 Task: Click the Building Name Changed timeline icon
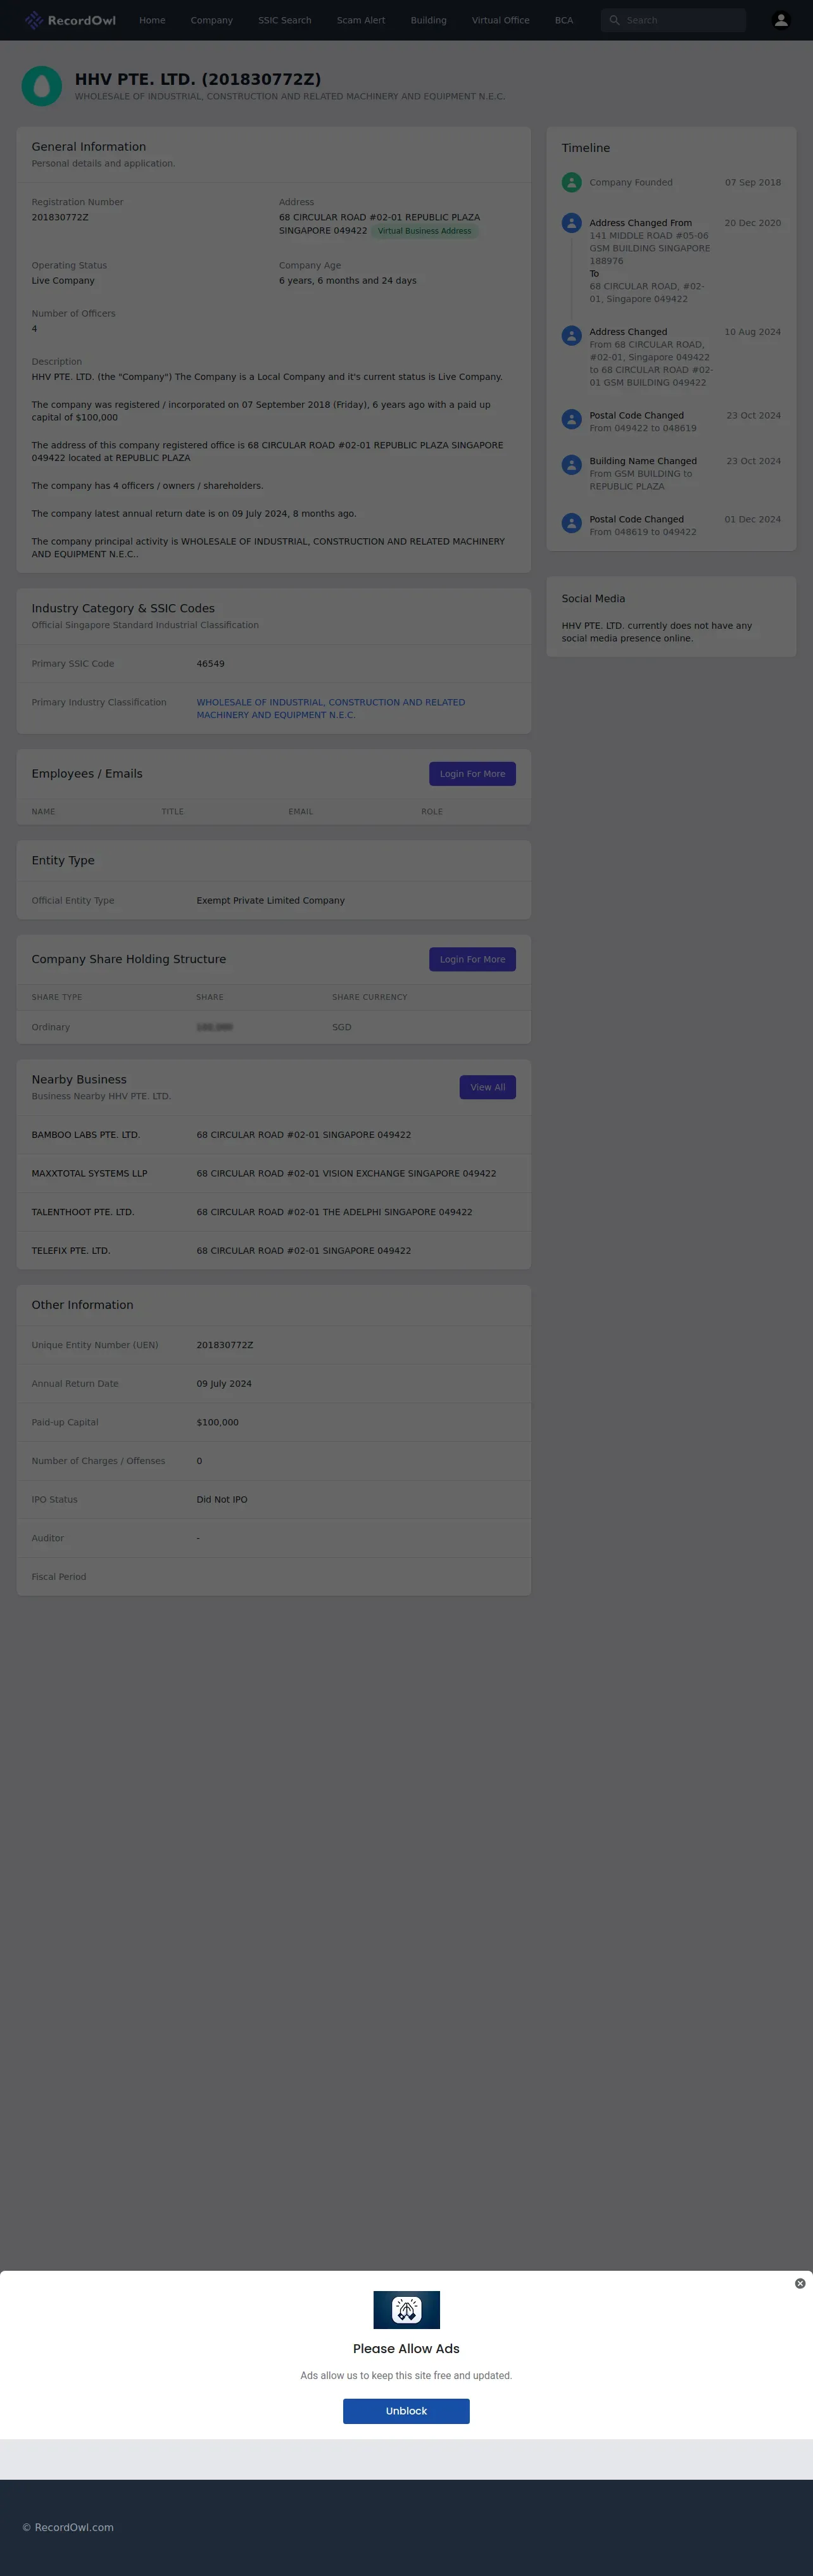tap(571, 465)
